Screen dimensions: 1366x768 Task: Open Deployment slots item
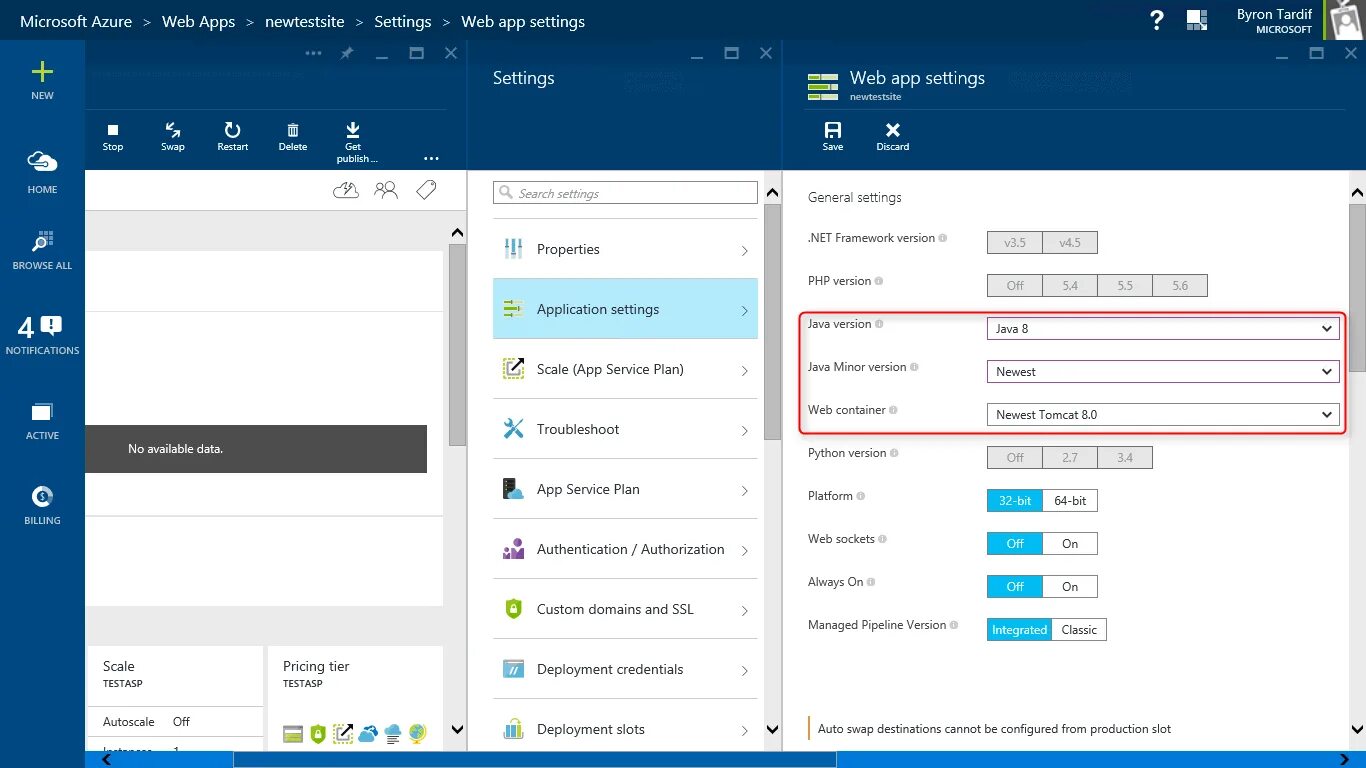(x=625, y=729)
